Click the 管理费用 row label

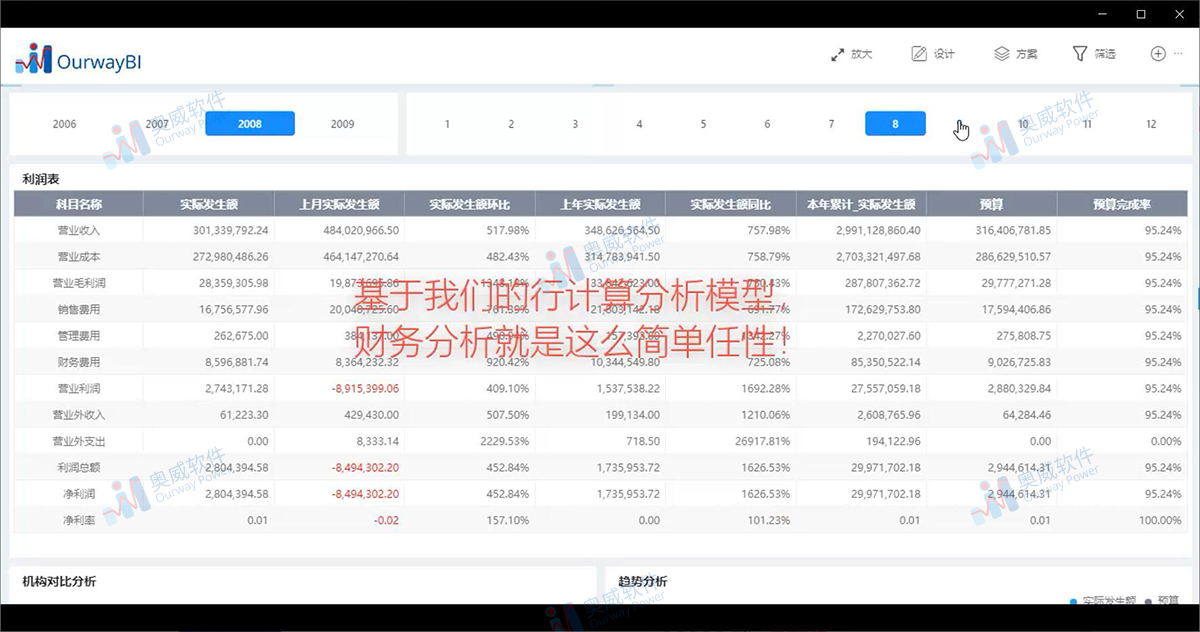[80, 336]
